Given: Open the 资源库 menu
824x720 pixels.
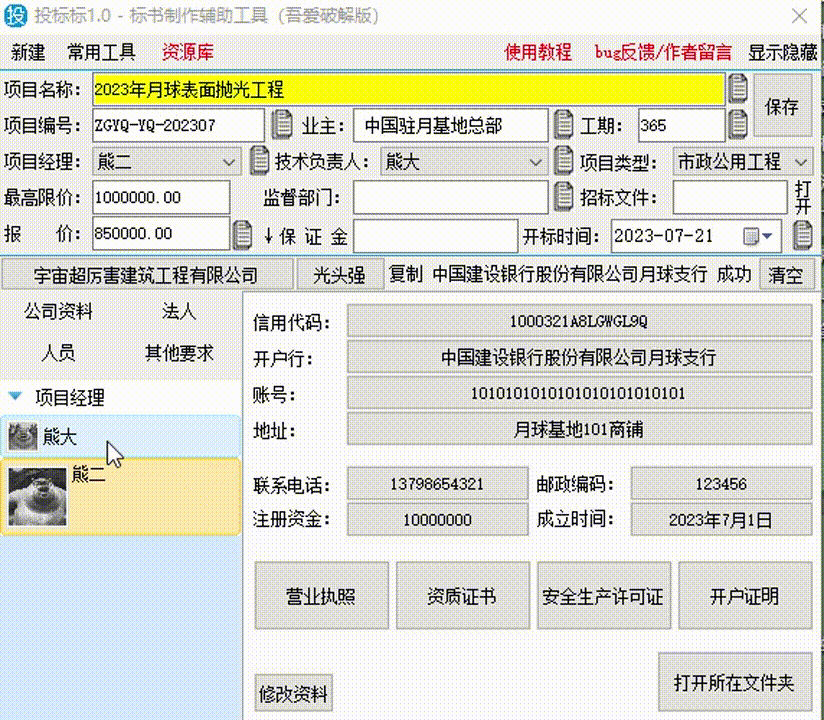Looking at the screenshot, I should (186, 53).
